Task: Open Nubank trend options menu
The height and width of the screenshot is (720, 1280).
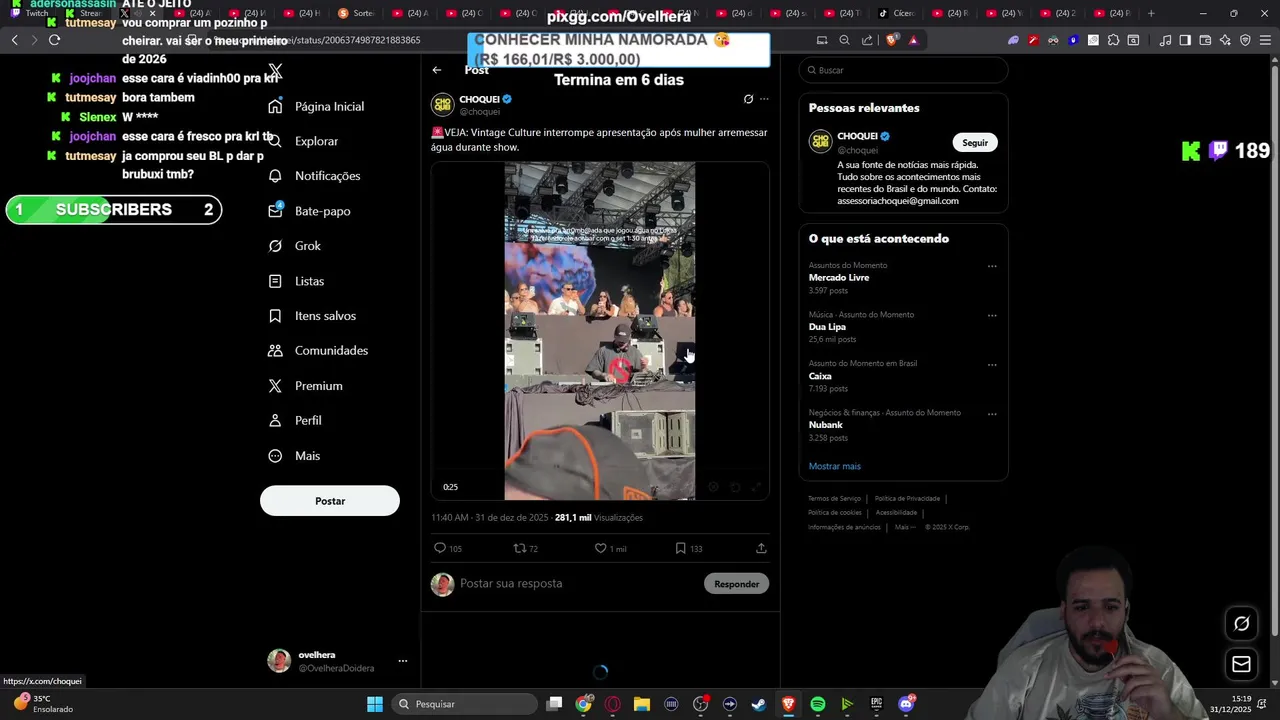Action: point(992,413)
